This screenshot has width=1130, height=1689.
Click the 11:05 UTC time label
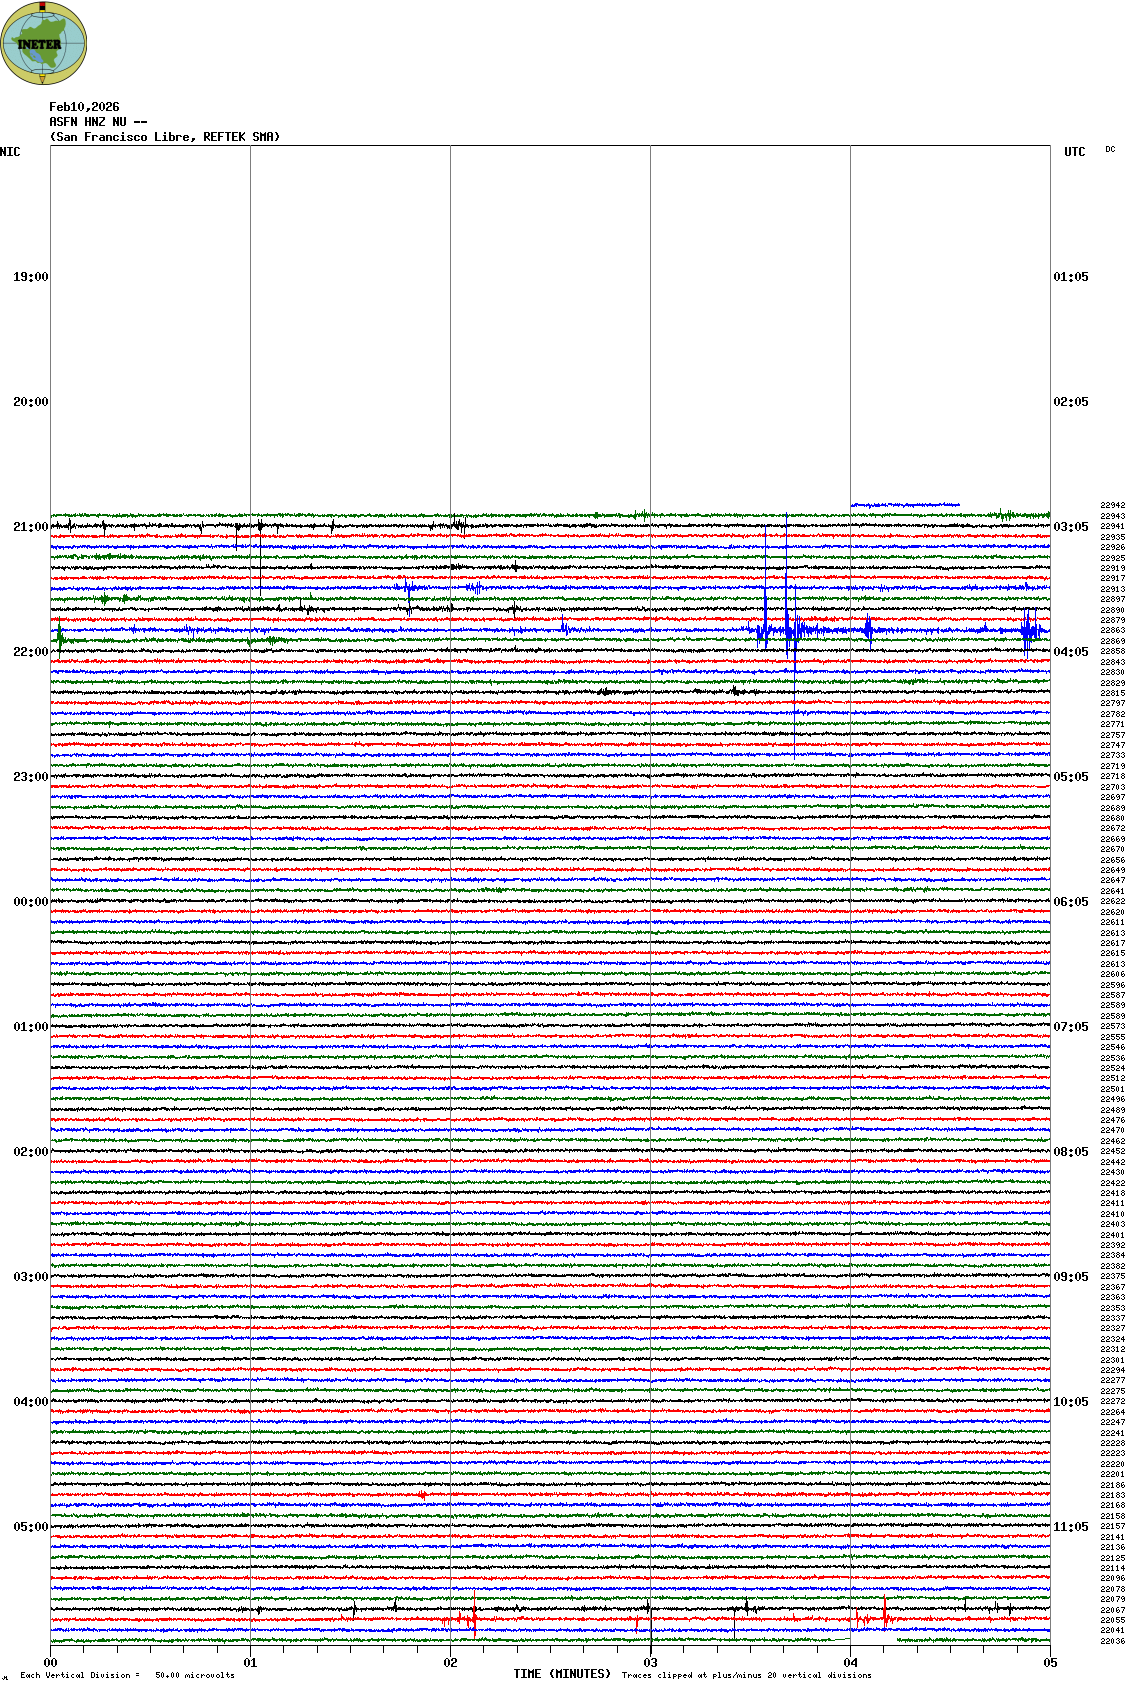[x=1071, y=1527]
